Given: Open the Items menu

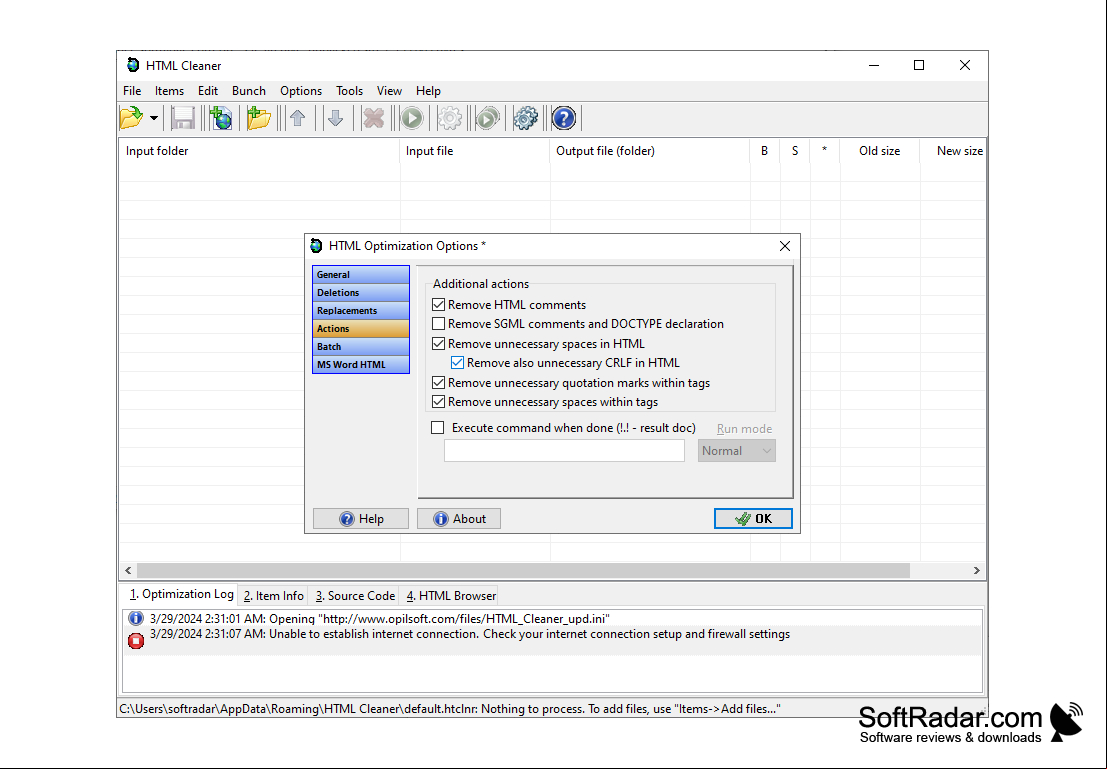Looking at the screenshot, I should (x=169, y=91).
